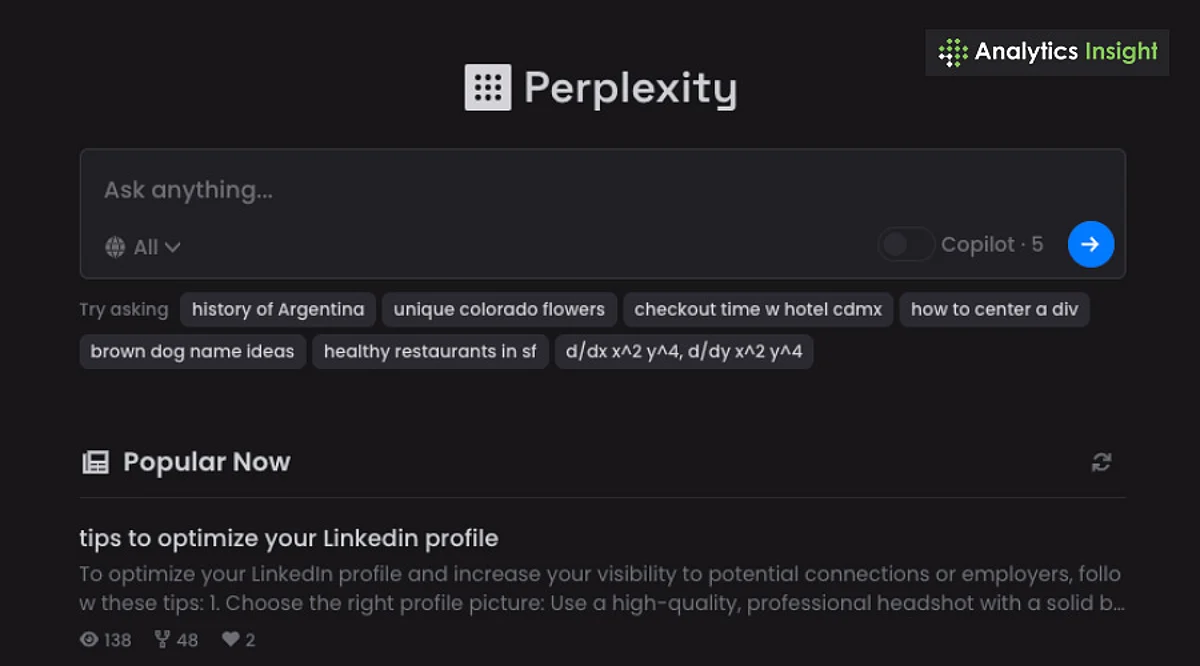1200x666 pixels.
Task: Click the Analytics Insight logo
Action: 1047,52
